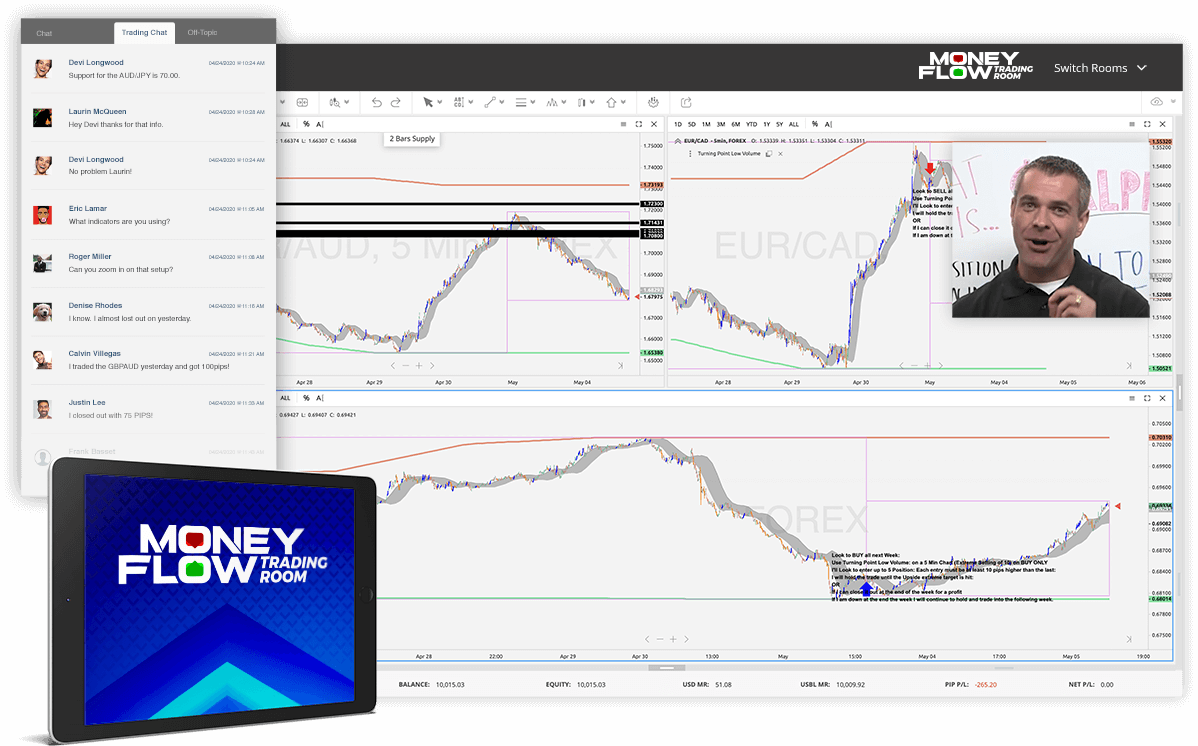
Task: Click the '2 Bars Supply' label
Action: pos(412,139)
